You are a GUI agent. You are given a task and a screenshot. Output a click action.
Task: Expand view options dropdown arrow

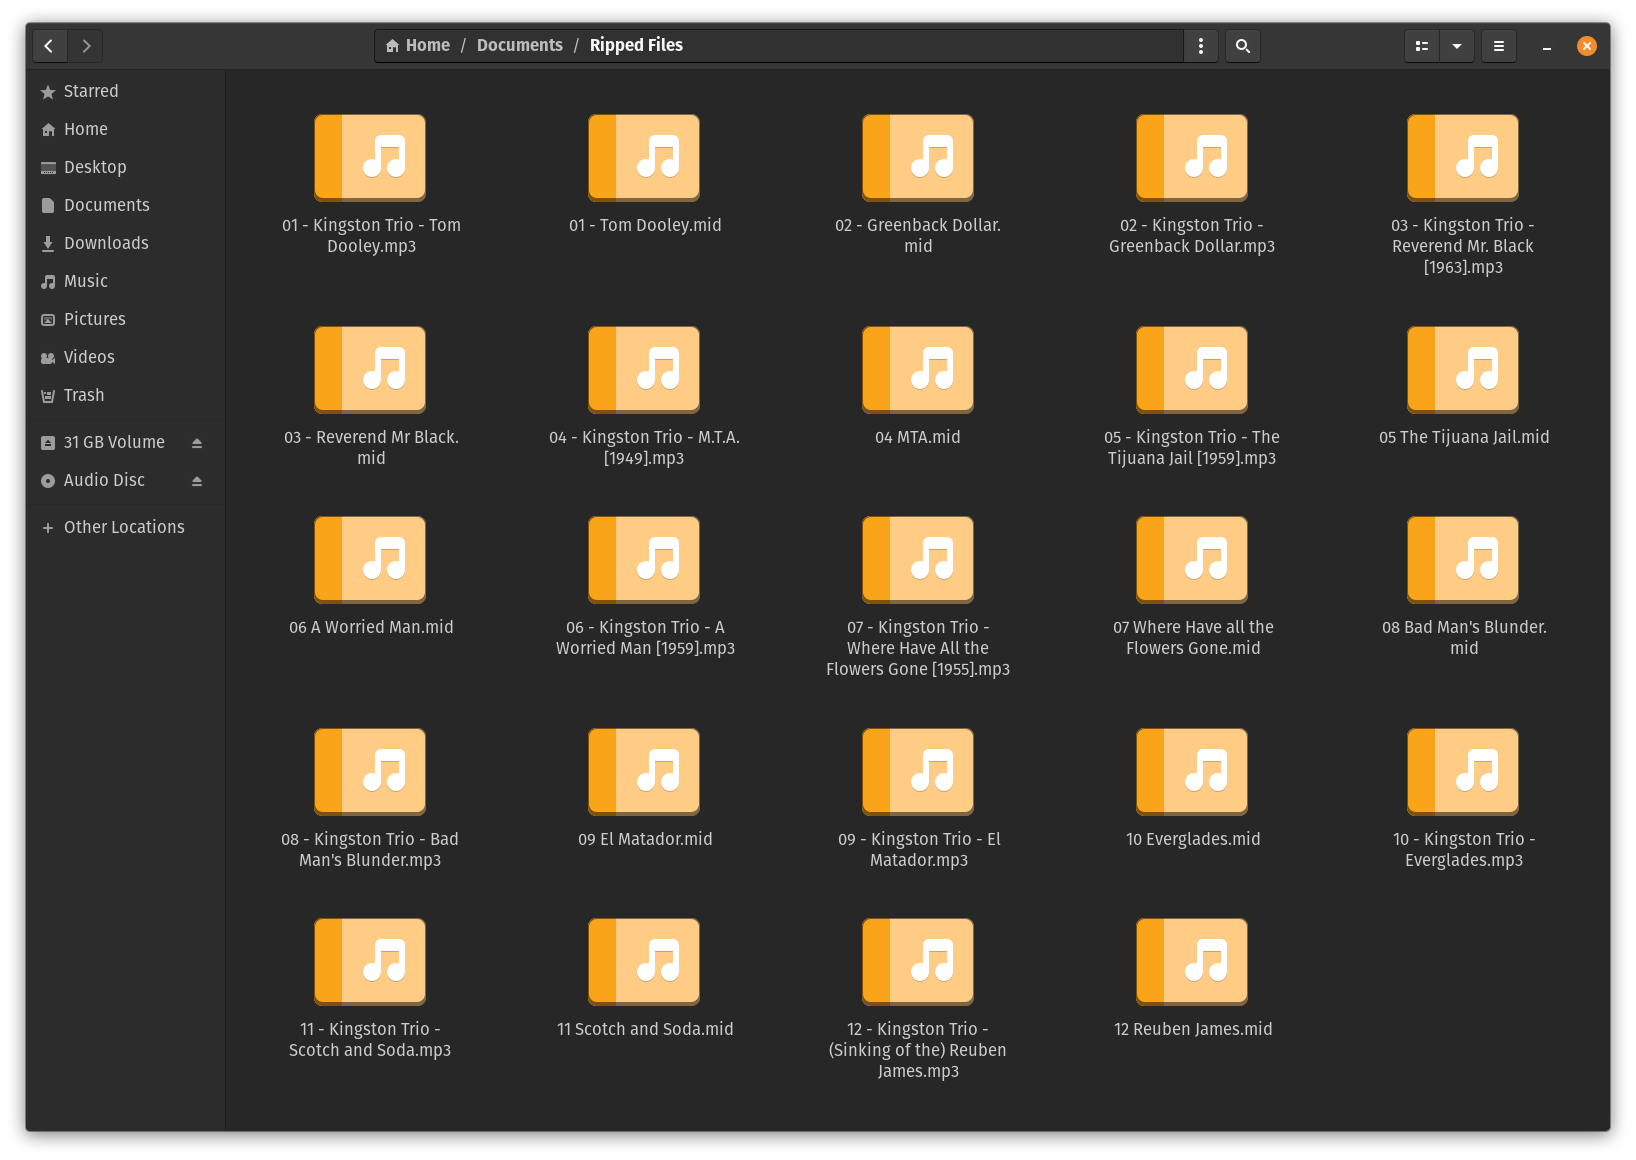tap(1457, 46)
